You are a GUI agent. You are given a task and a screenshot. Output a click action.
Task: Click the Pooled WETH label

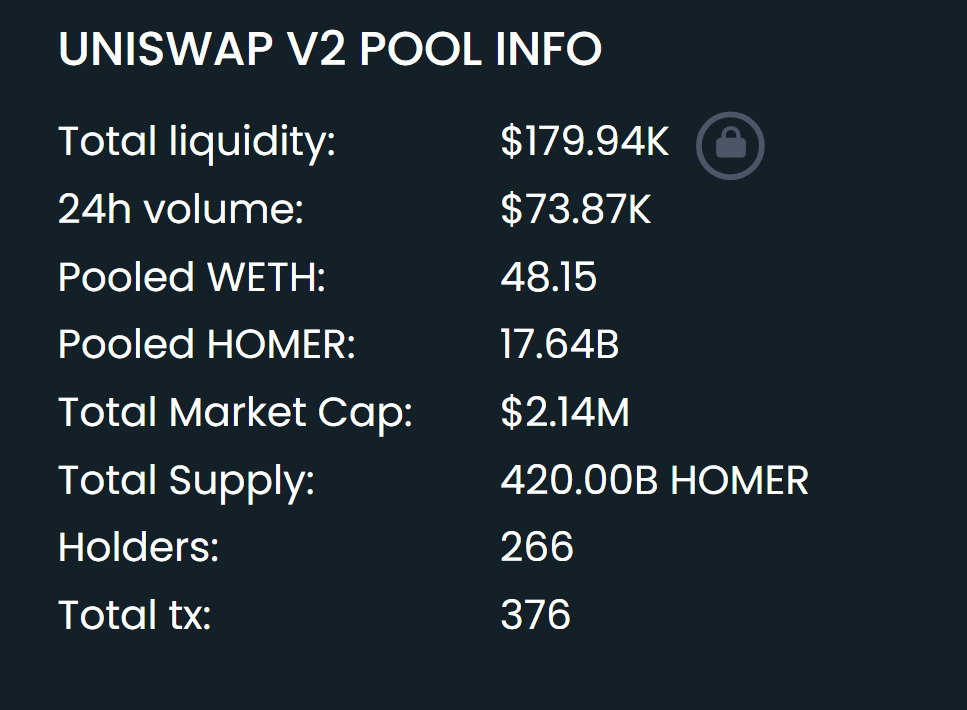coord(192,277)
